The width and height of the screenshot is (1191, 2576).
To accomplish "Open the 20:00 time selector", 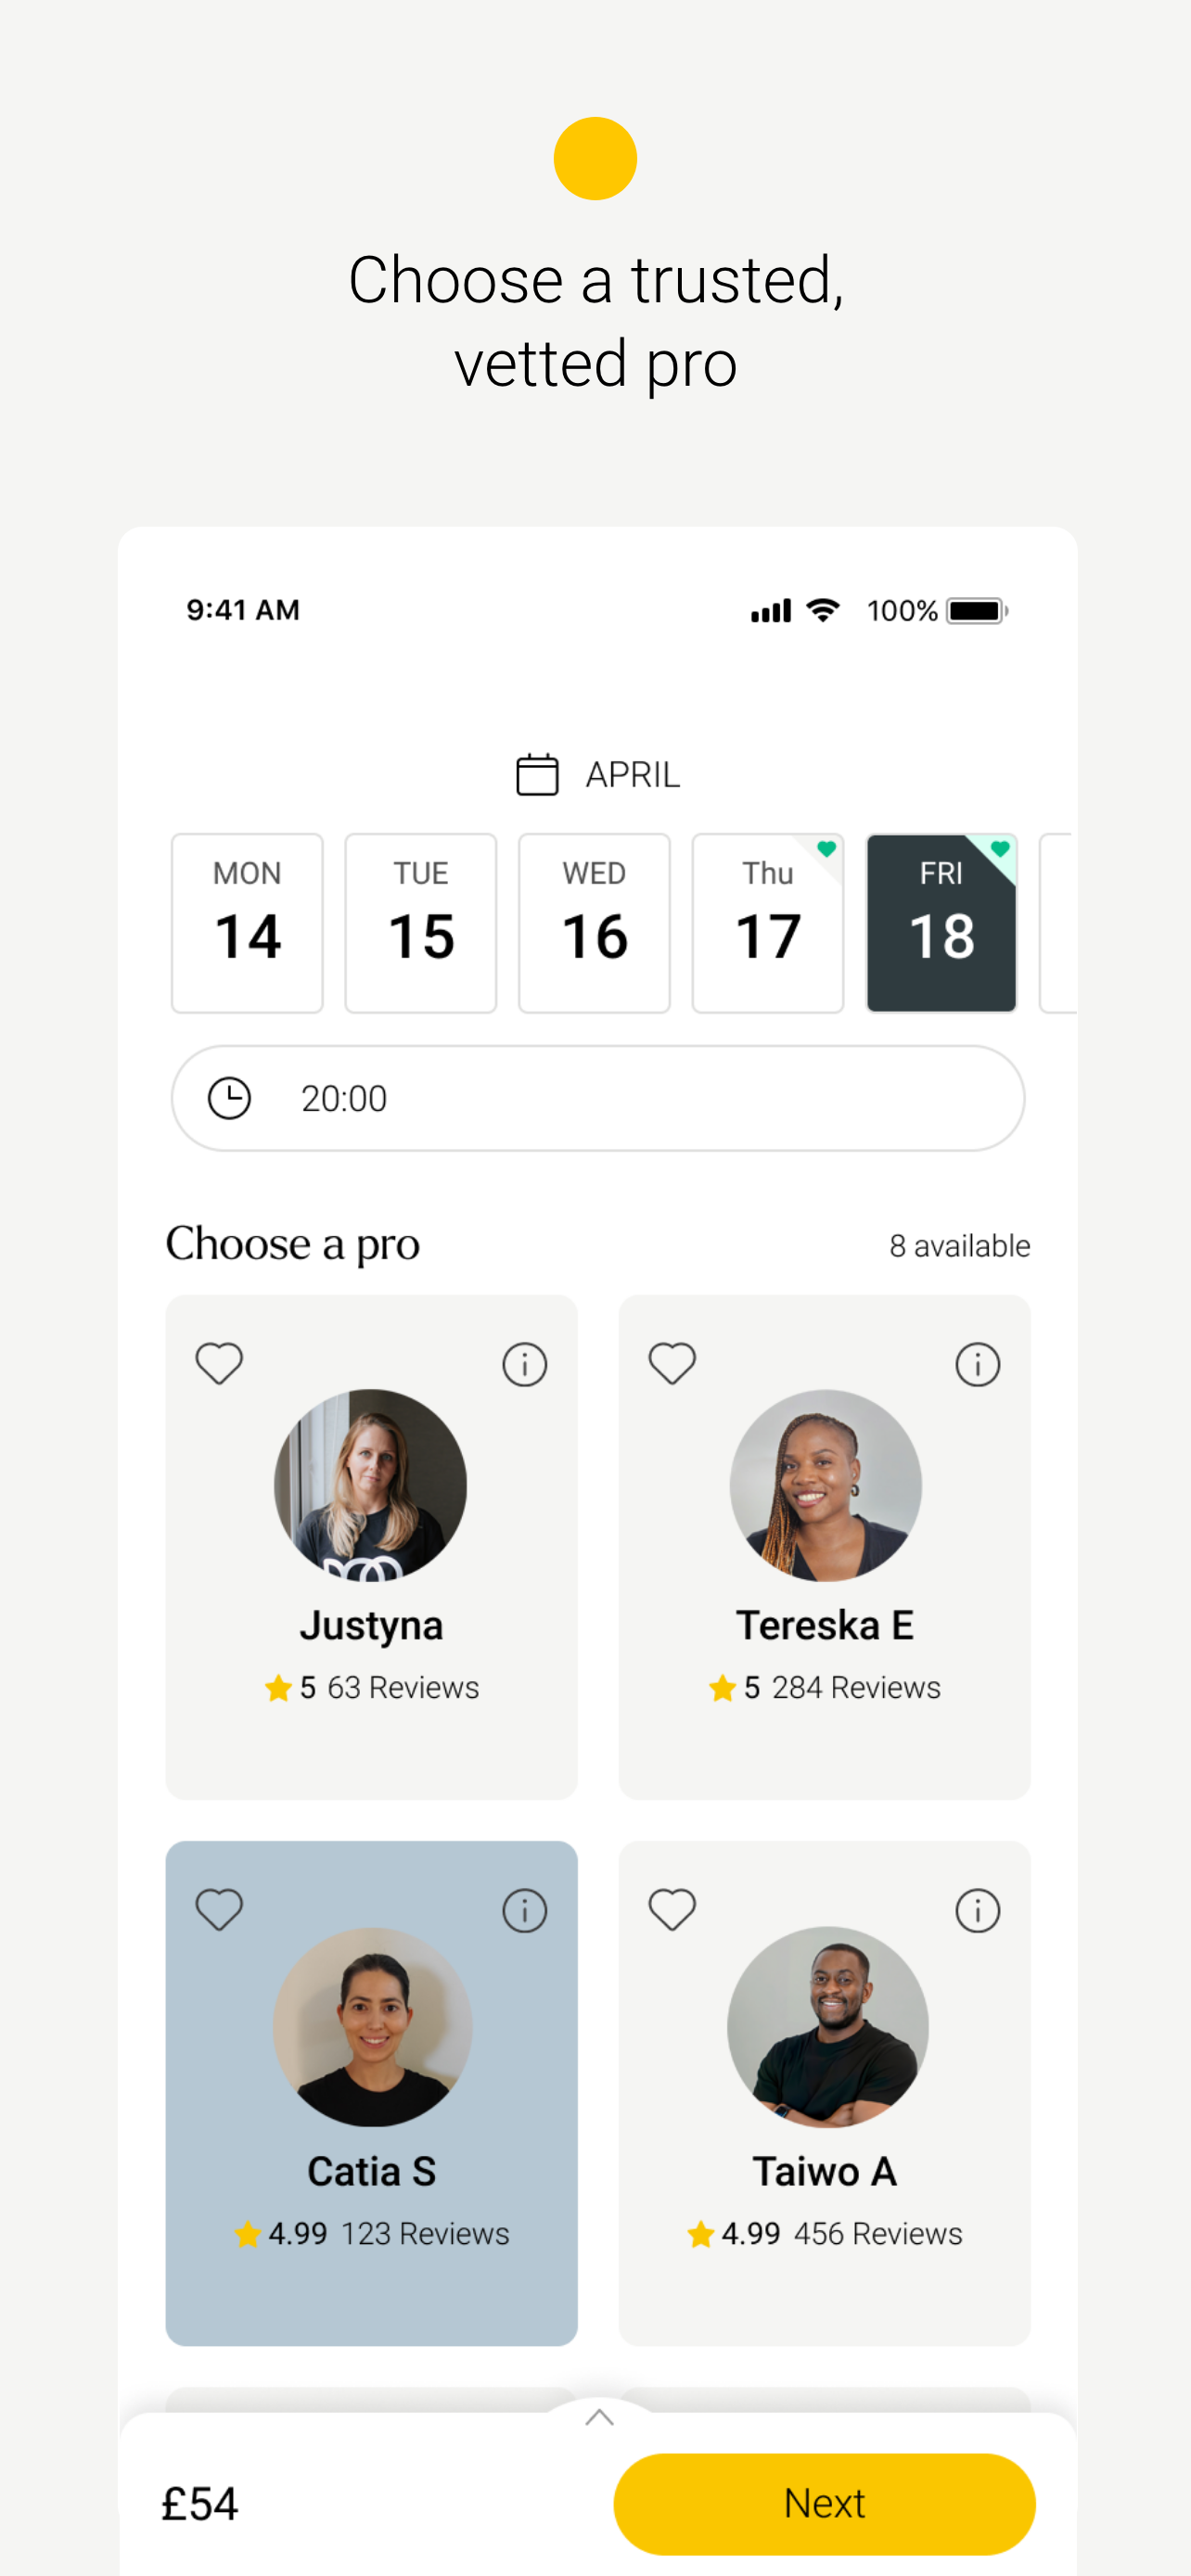I will tap(598, 1098).
